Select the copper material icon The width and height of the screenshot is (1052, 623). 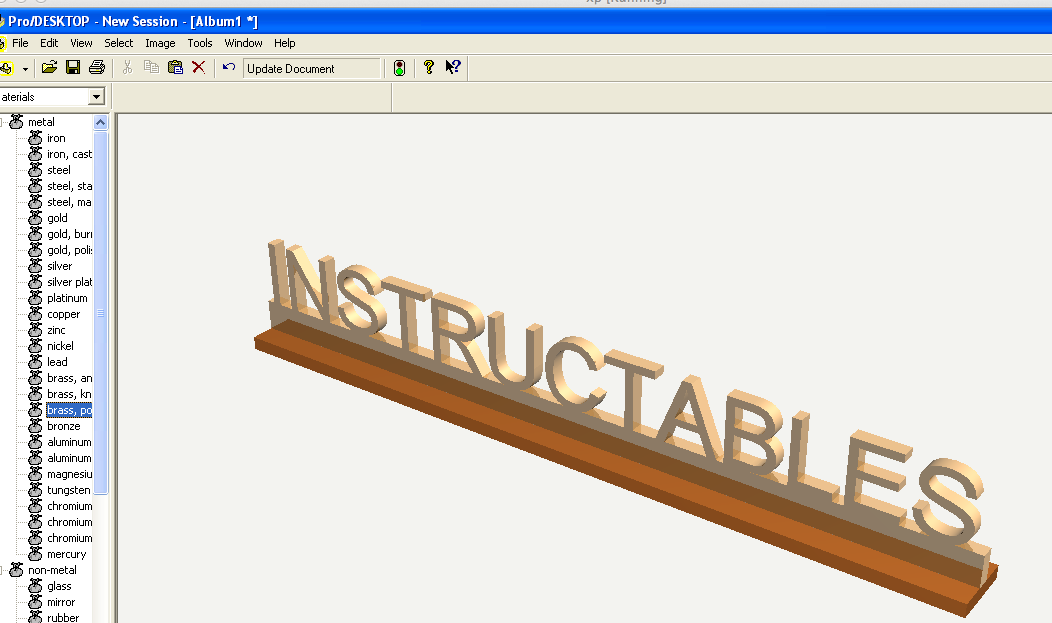pos(36,315)
